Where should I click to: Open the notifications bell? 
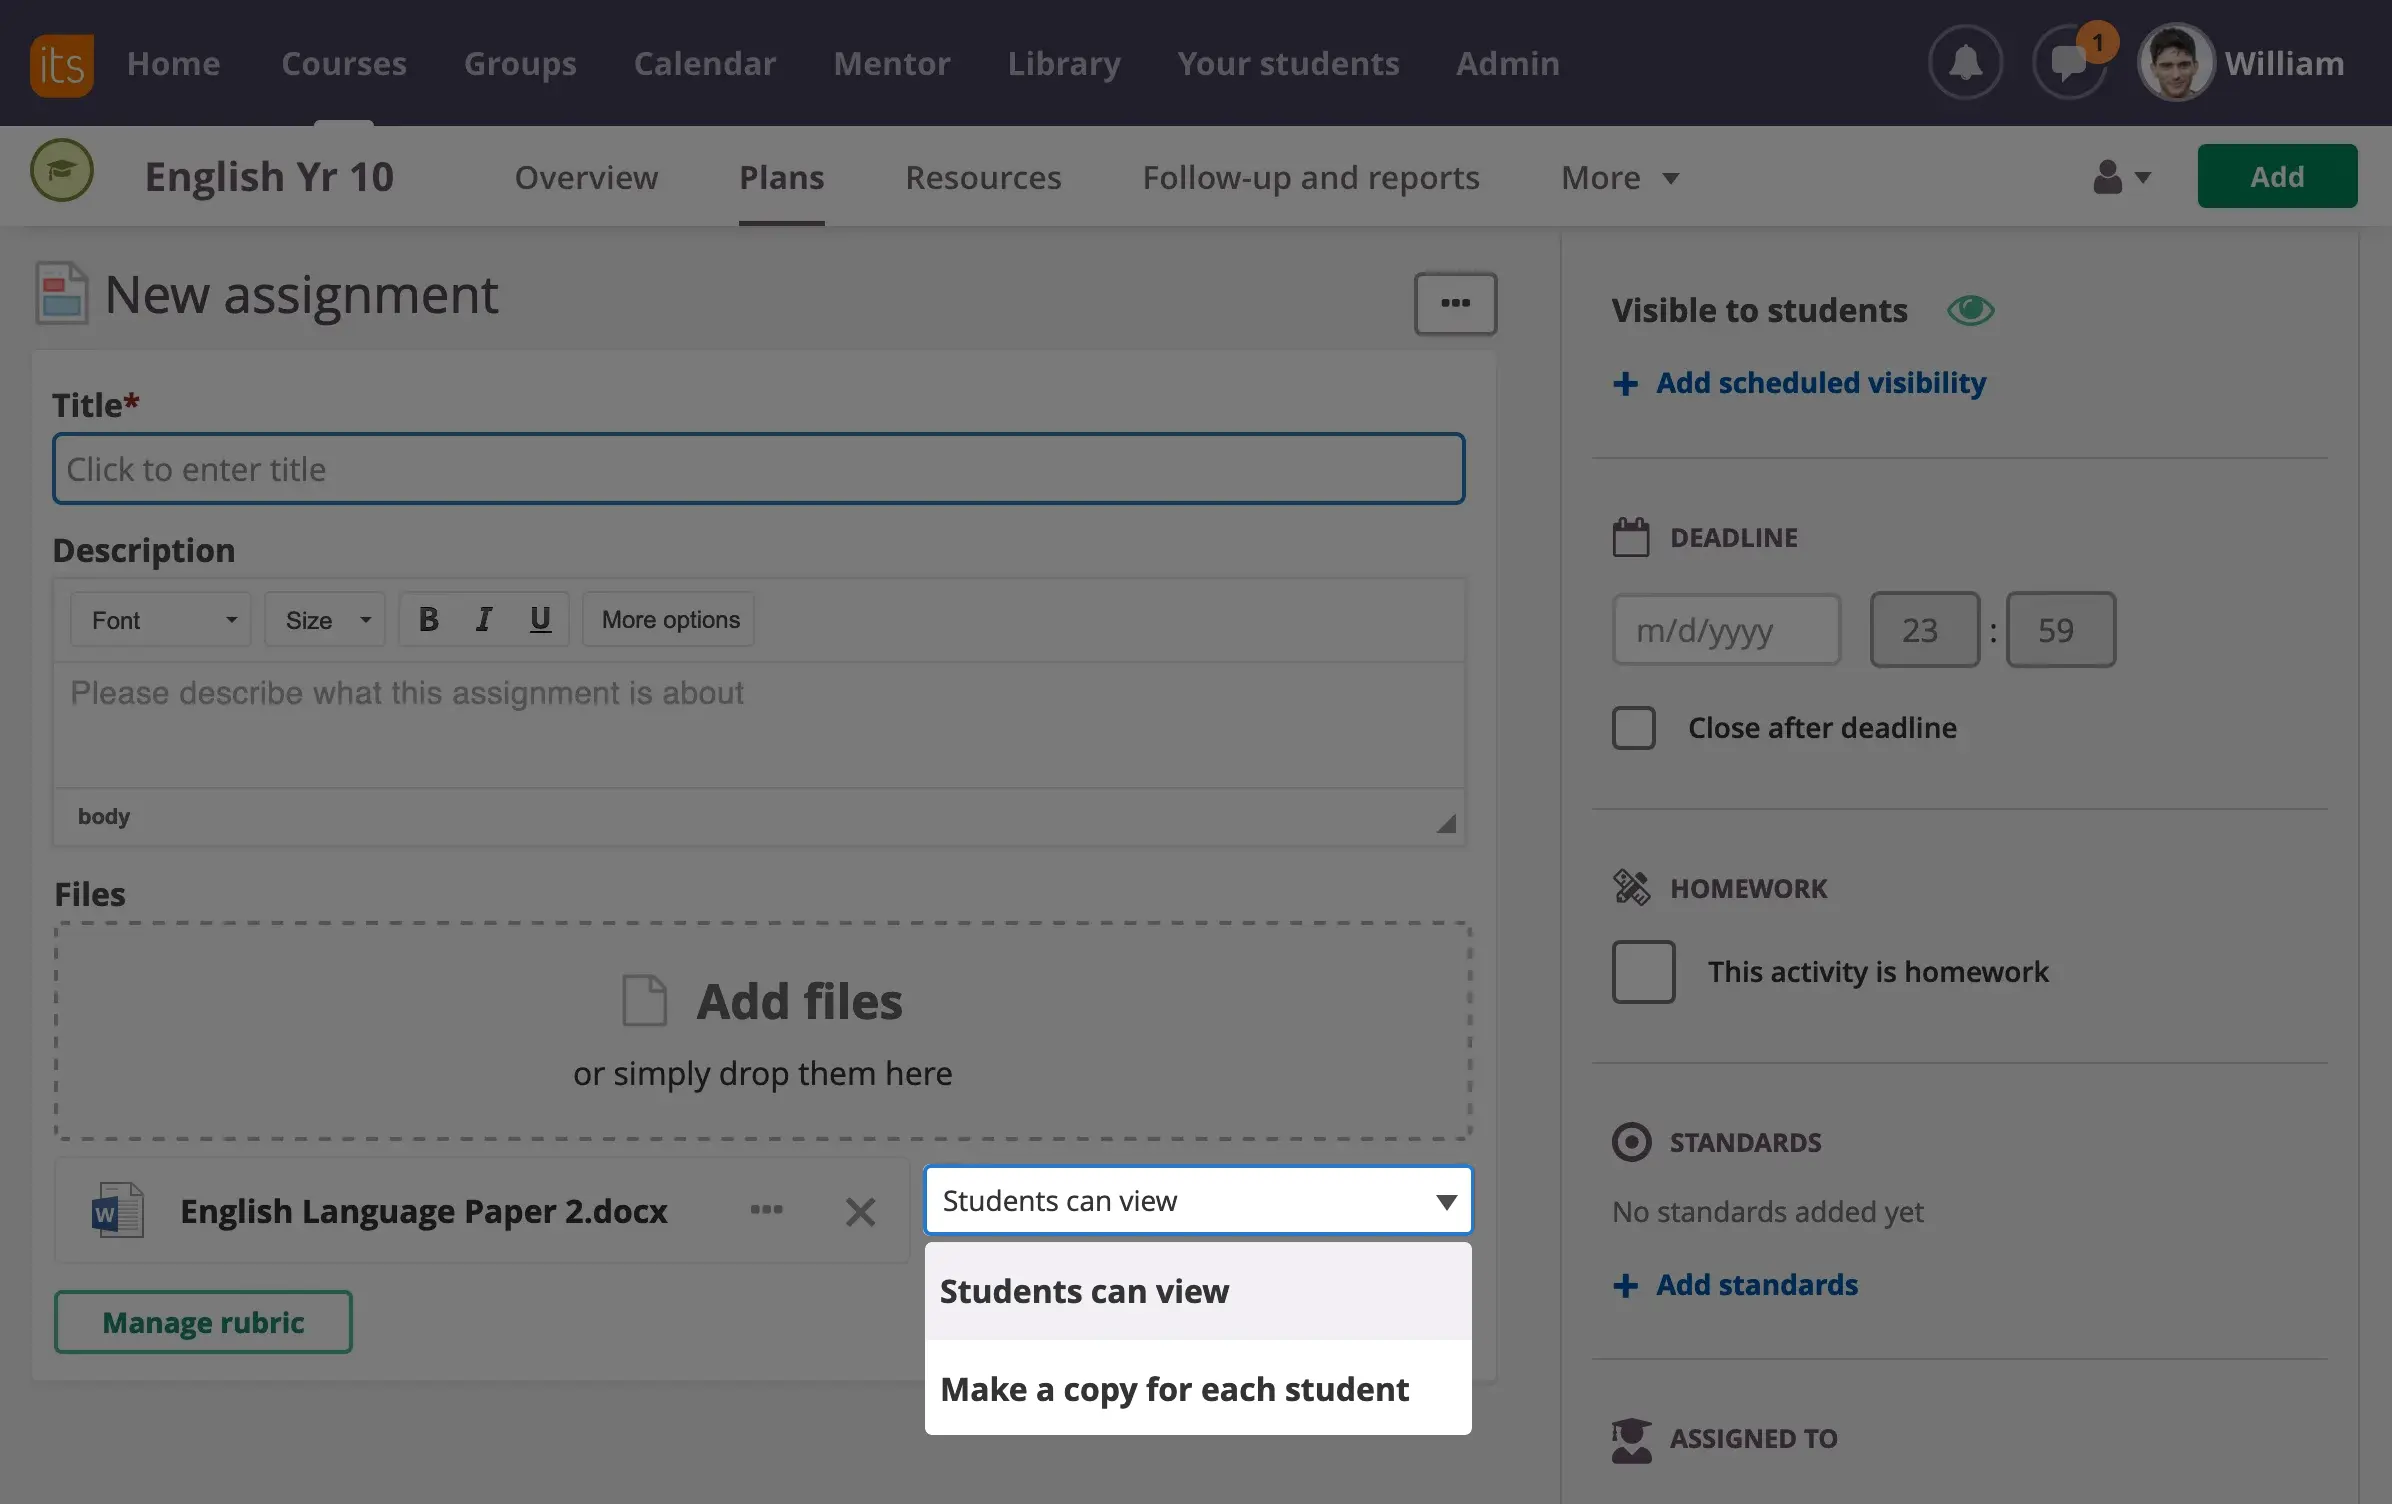(1965, 63)
